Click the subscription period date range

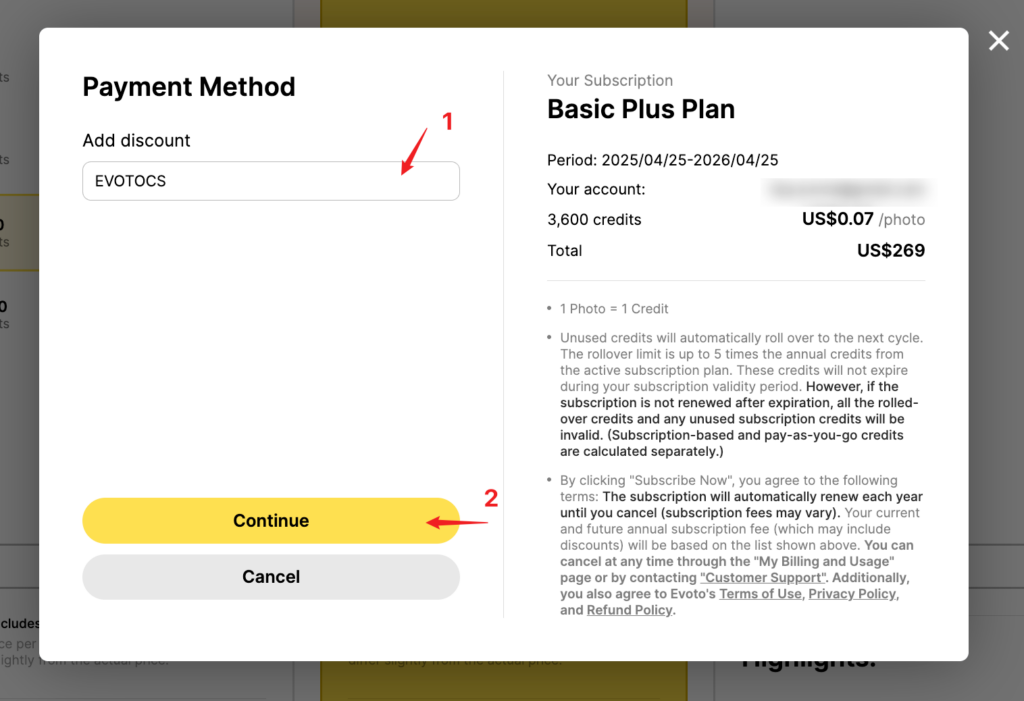690,160
